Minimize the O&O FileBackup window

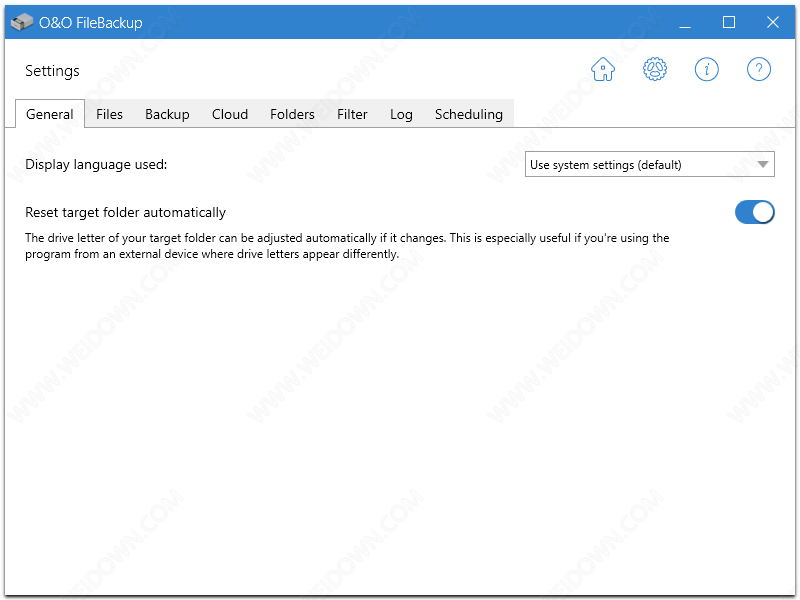point(685,22)
